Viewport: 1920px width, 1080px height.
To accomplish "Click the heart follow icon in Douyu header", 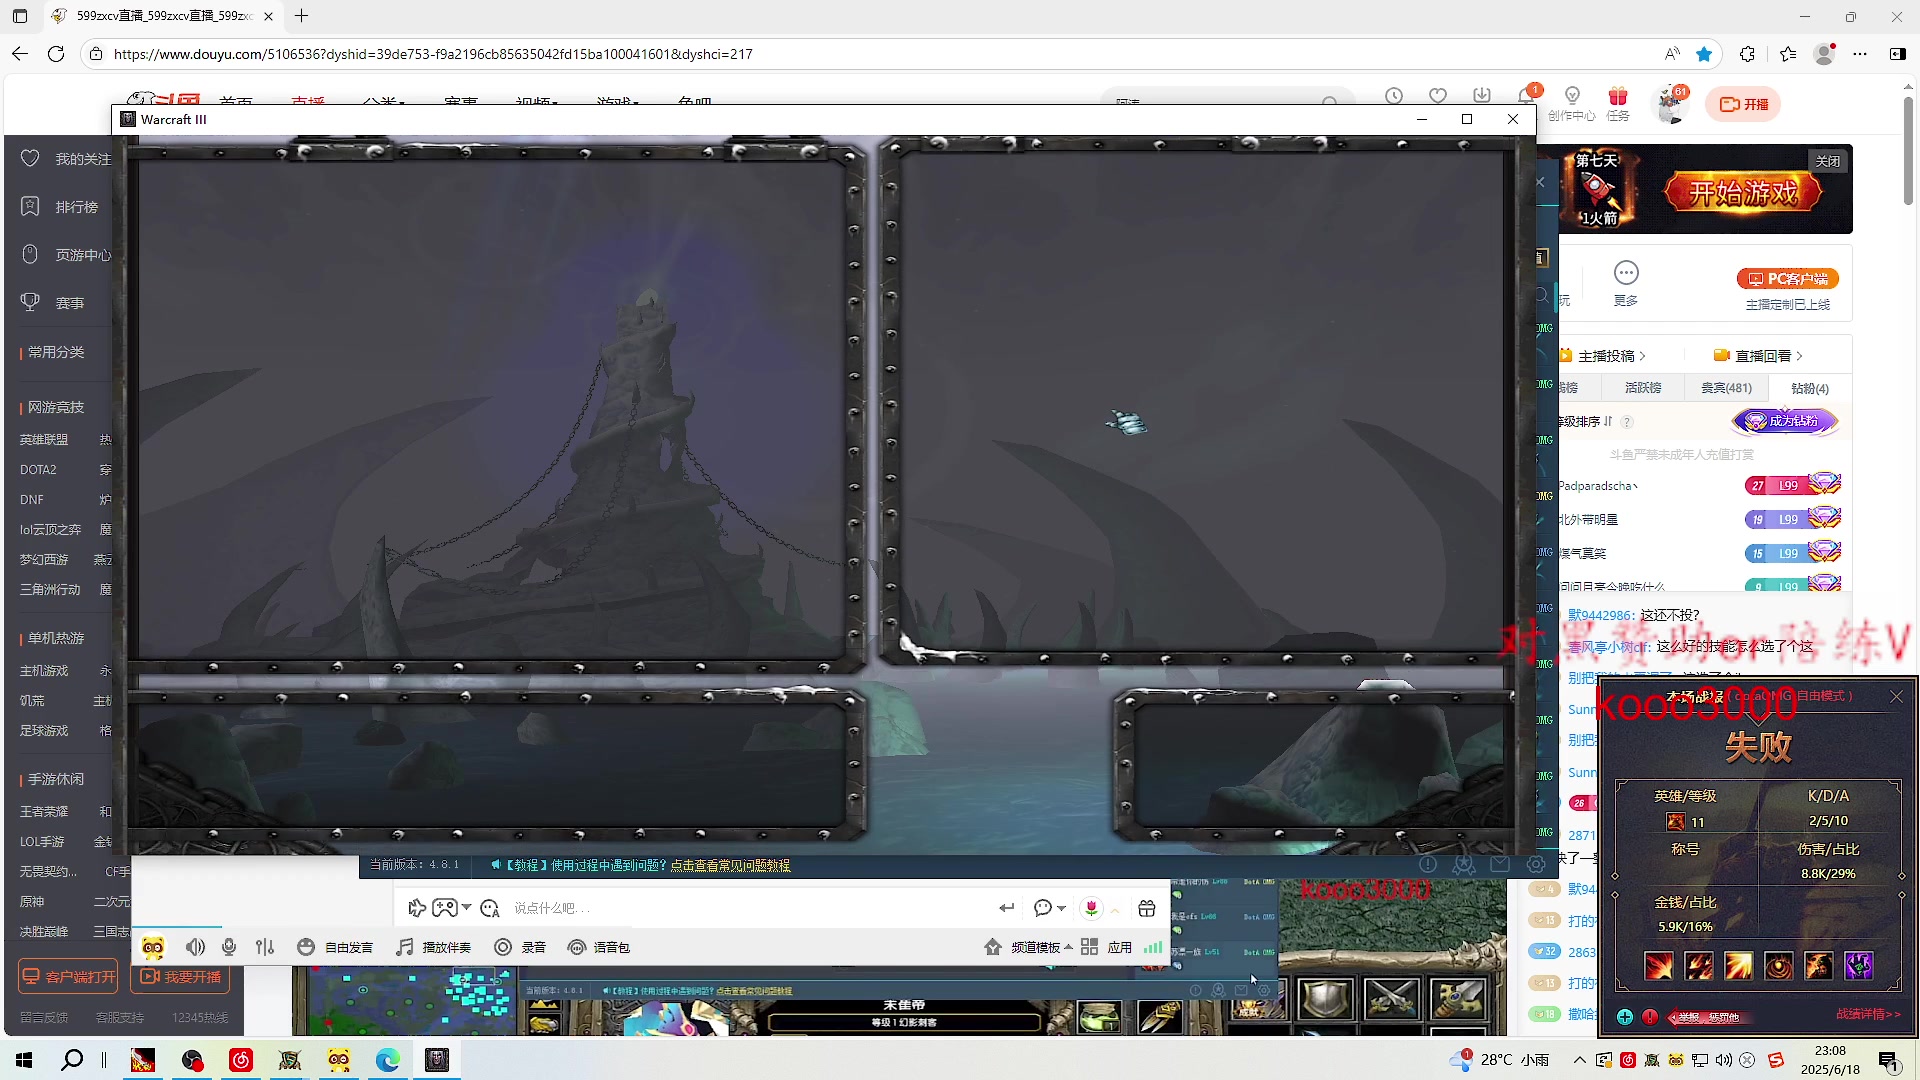I will [x=1438, y=96].
